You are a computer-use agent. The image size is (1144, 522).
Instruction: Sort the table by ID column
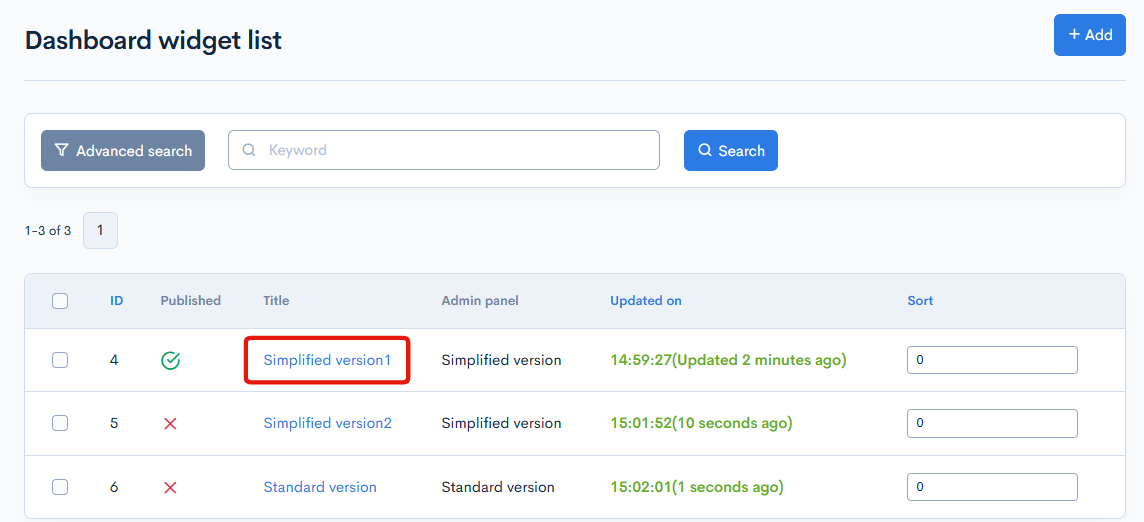[x=117, y=300]
